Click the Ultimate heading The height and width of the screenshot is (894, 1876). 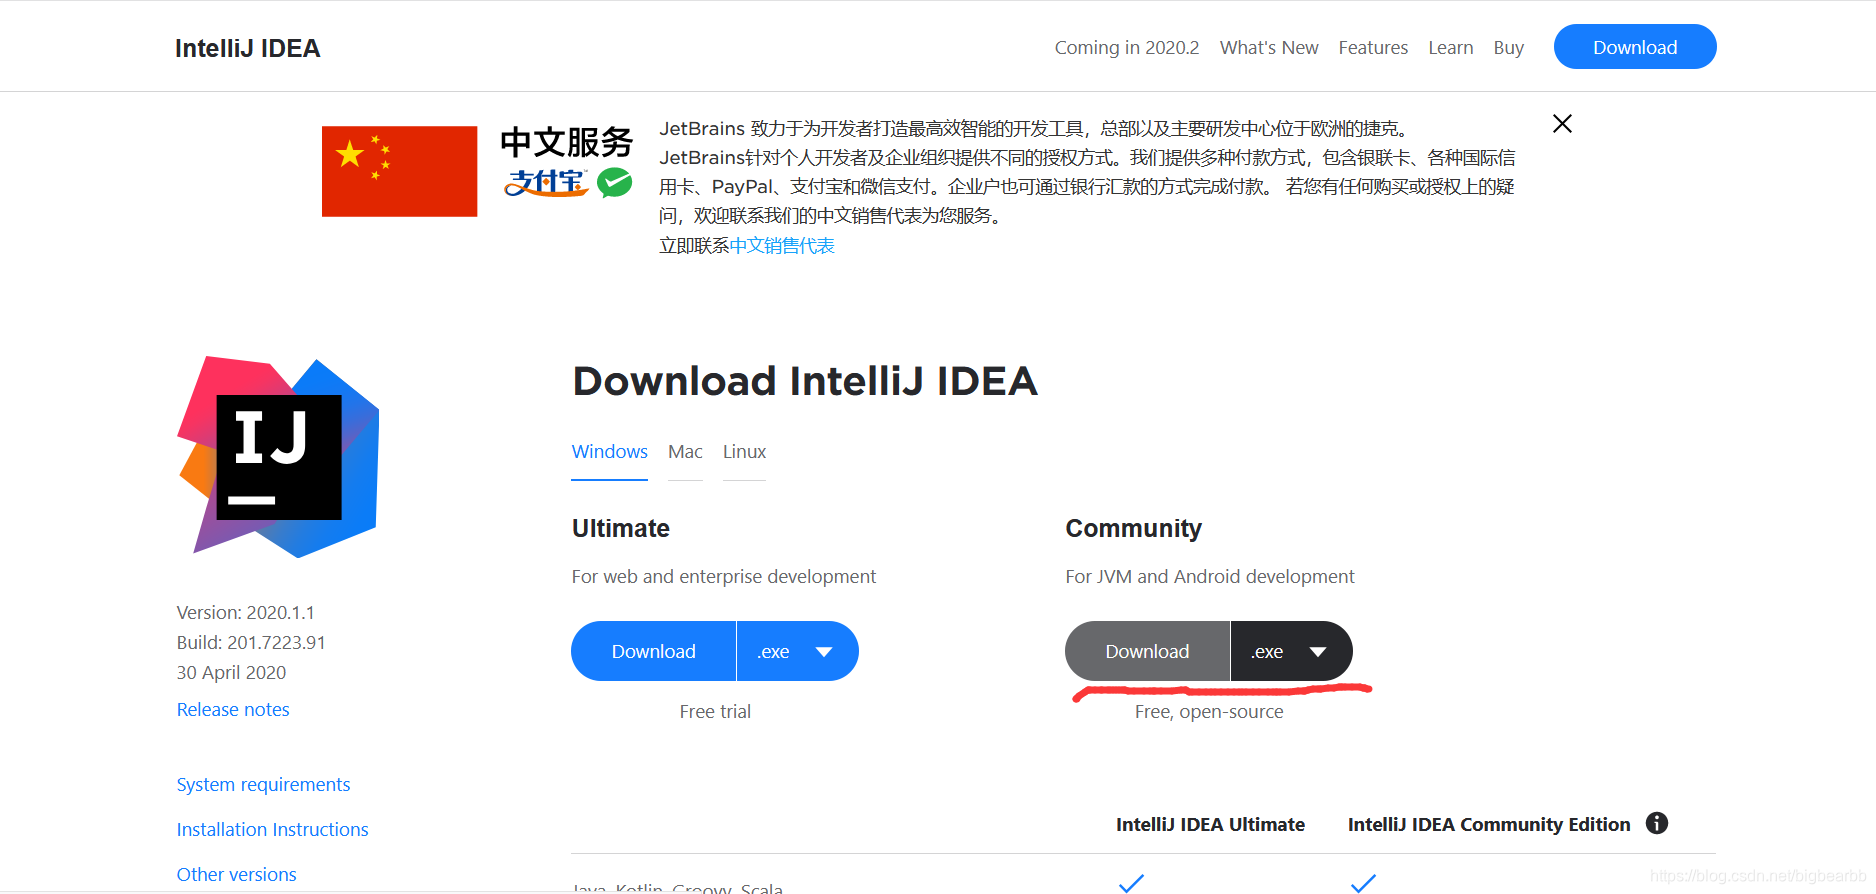pyautogui.click(x=620, y=528)
